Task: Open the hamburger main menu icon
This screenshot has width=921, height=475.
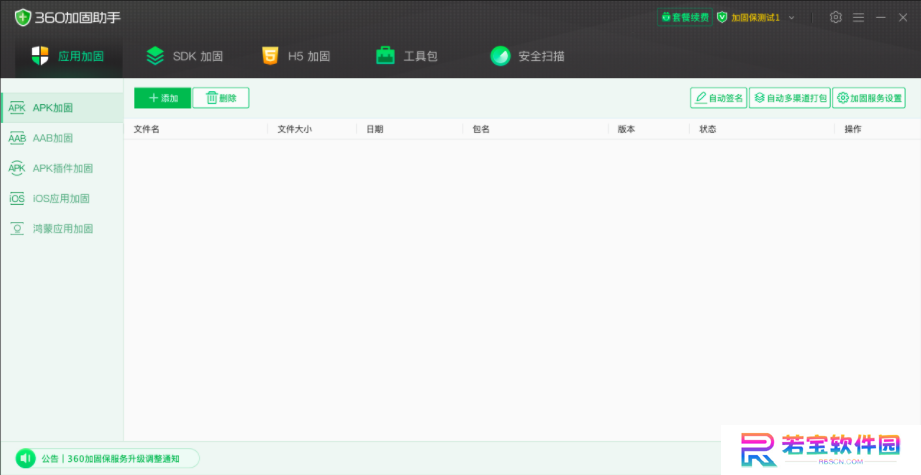Action: point(858,18)
